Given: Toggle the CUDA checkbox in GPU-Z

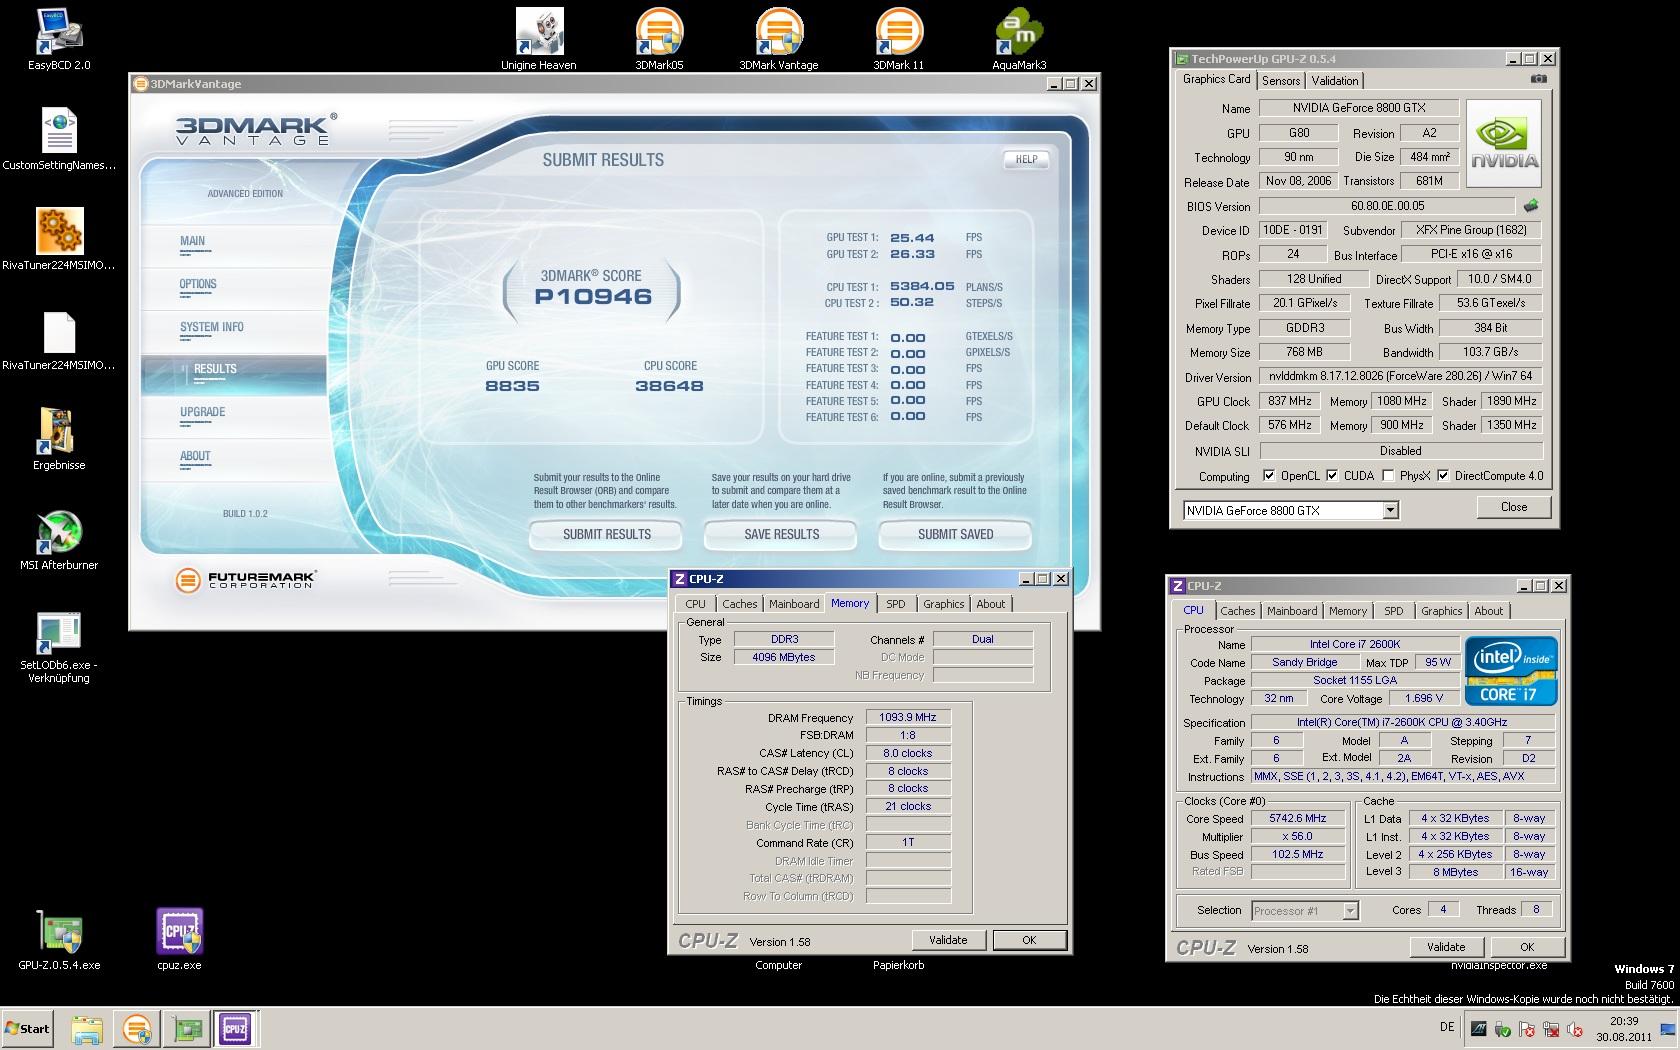Looking at the screenshot, I should (x=1332, y=476).
